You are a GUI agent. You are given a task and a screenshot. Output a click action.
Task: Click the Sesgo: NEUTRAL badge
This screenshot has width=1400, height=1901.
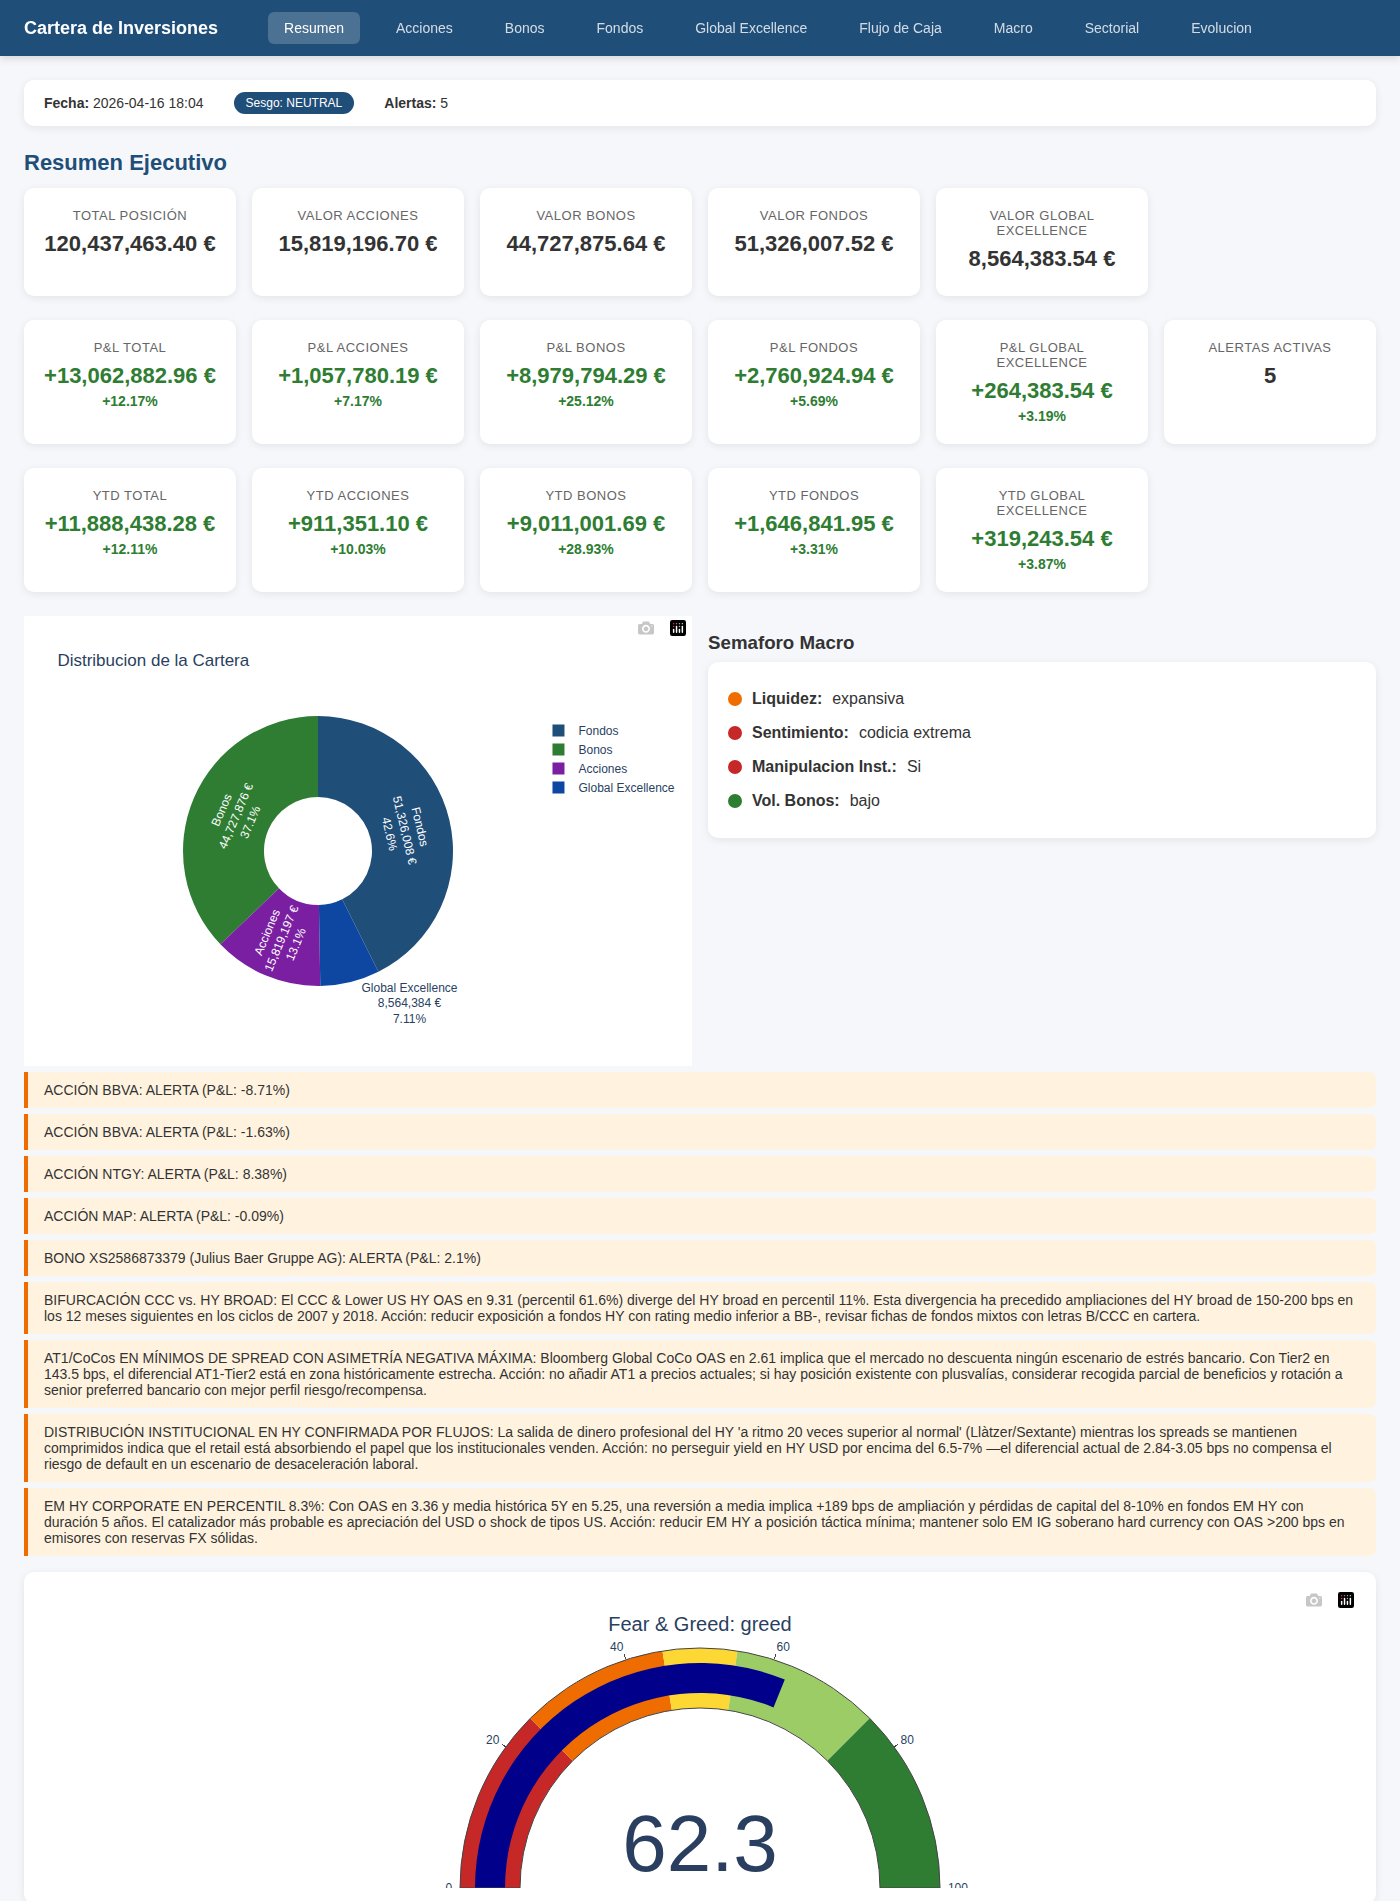[294, 103]
